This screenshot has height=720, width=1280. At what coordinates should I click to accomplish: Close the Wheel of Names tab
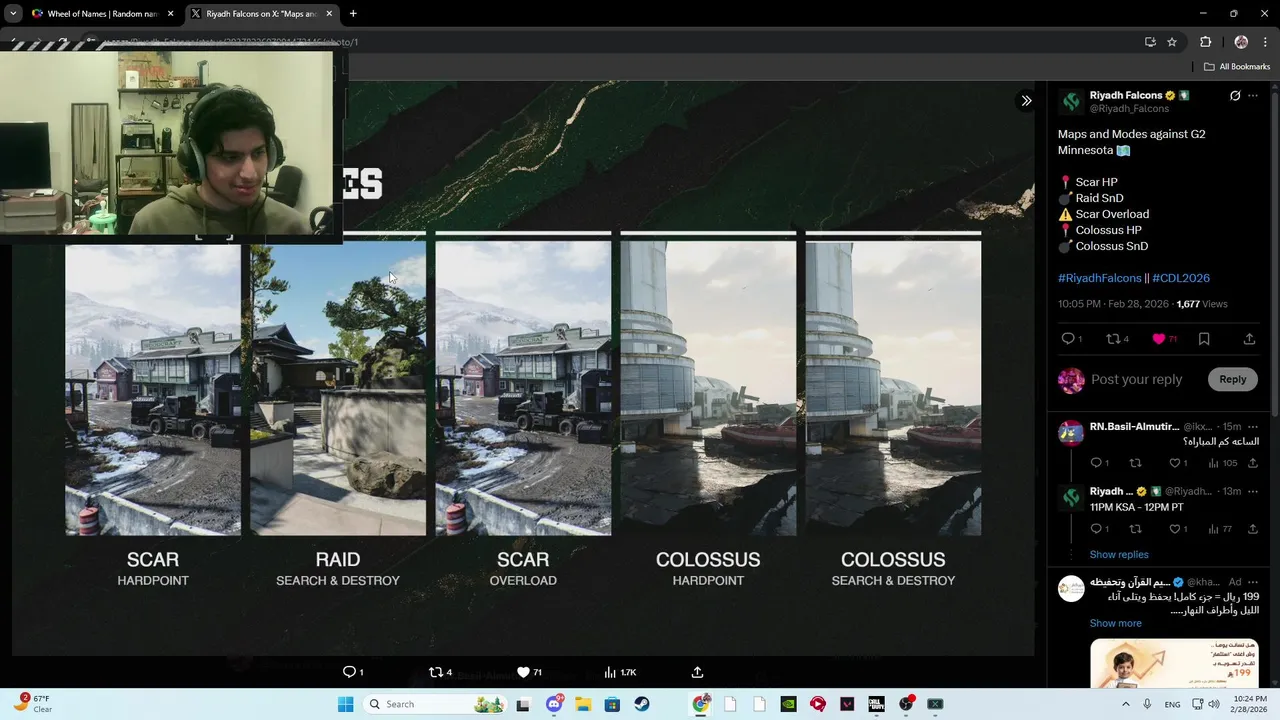pyautogui.click(x=170, y=14)
